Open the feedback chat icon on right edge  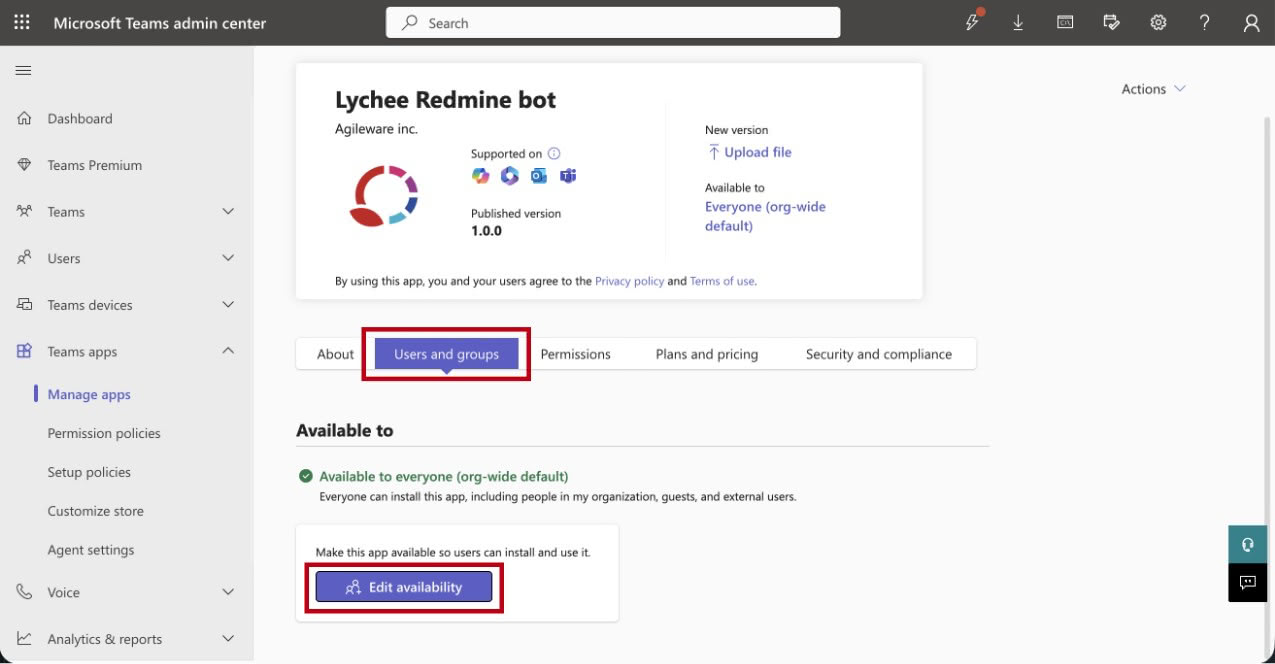(x=1247, y=582)
